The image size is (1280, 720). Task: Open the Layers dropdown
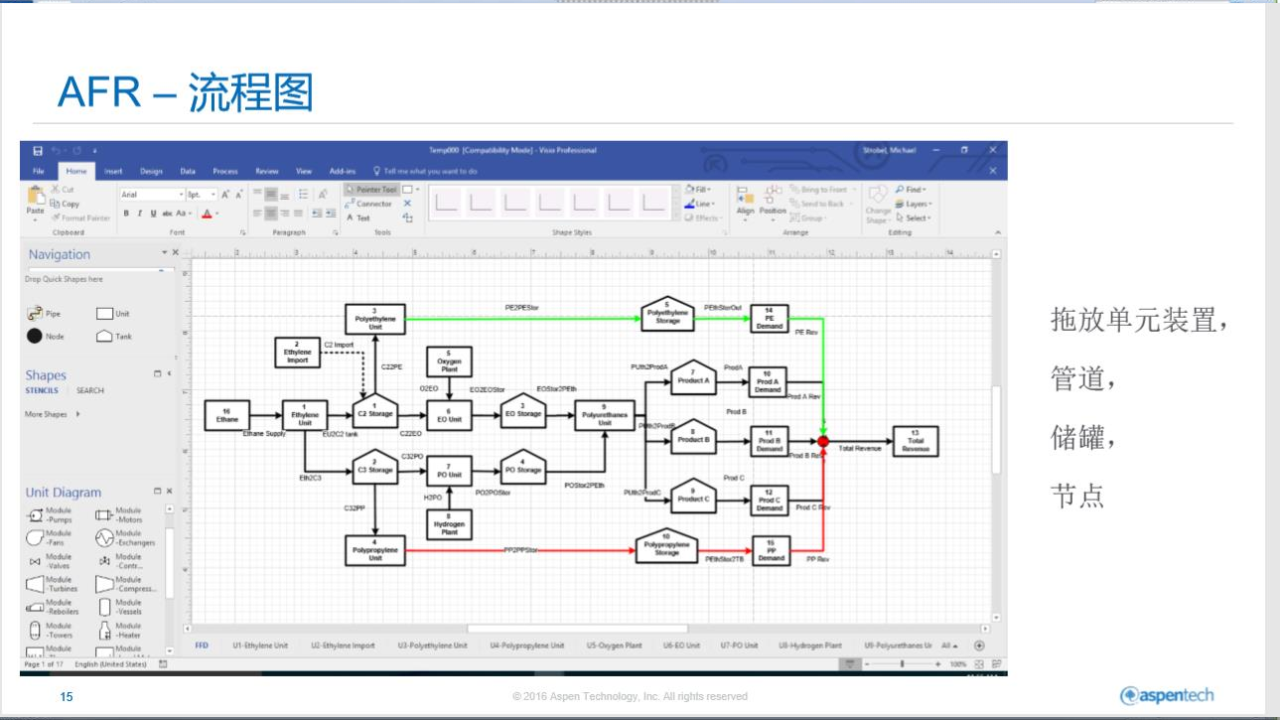coord(913,203)
